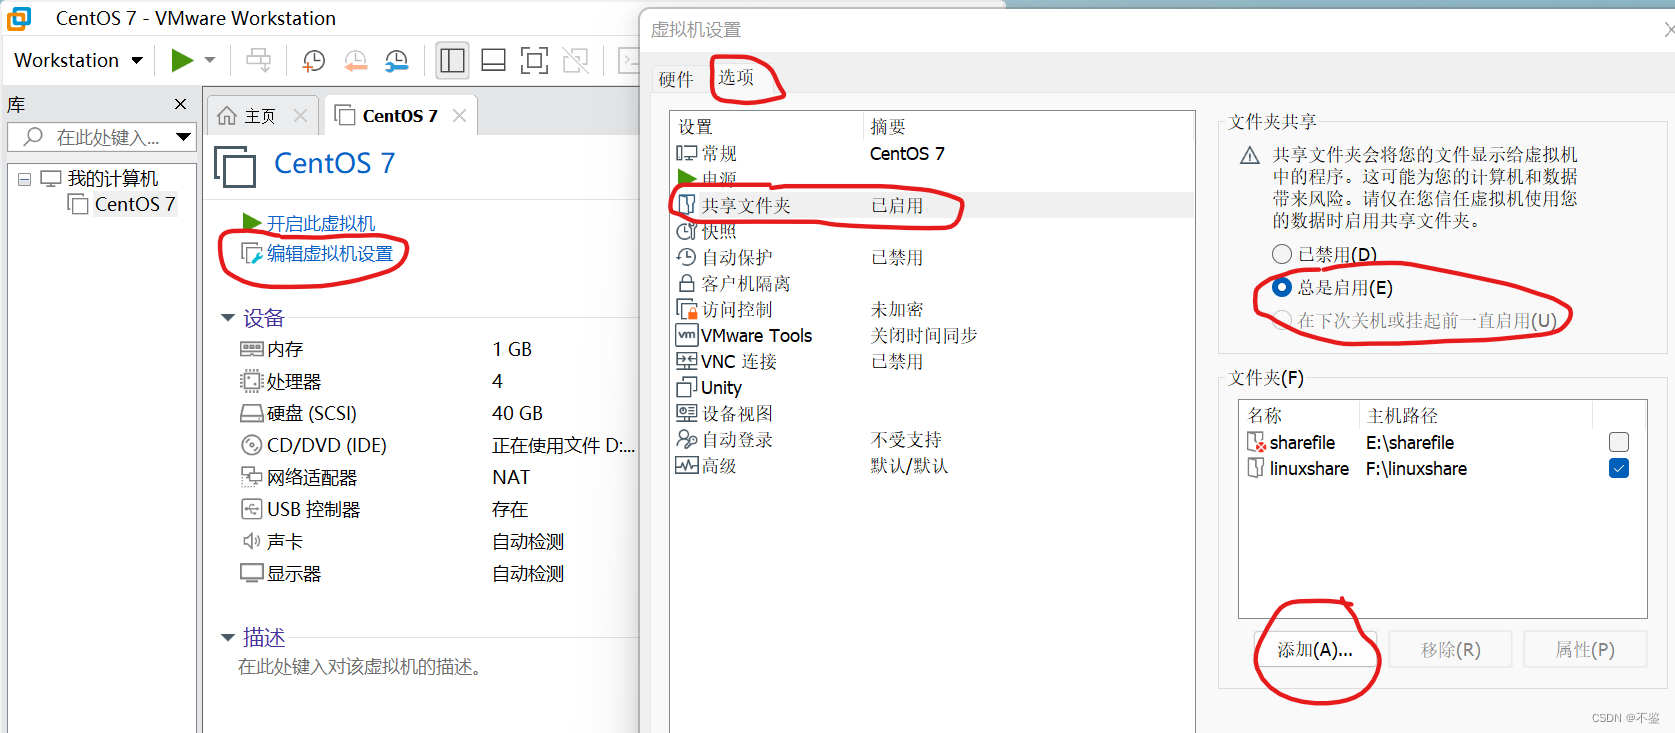Click the 名称 column header

tap(1300, 415)
